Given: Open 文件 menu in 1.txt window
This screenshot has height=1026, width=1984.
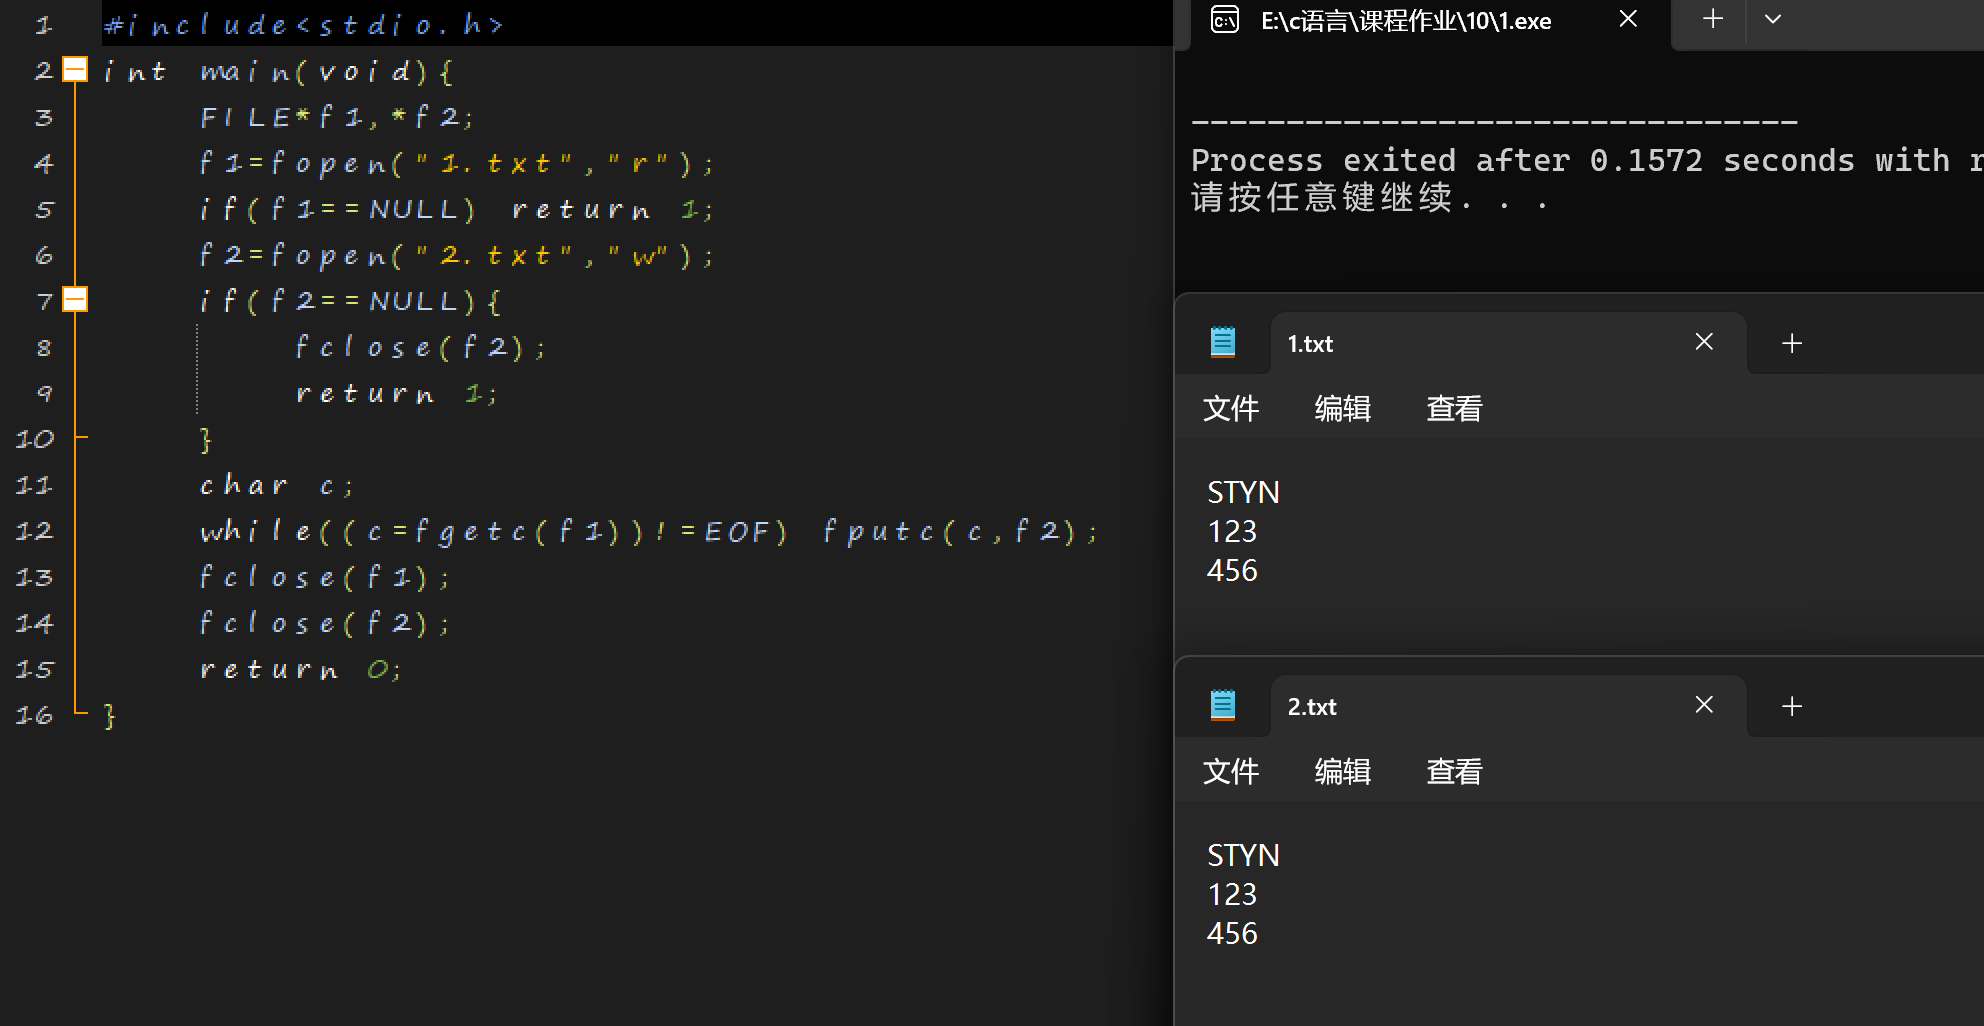Looking at the screenshot, I should (1231, 408).
